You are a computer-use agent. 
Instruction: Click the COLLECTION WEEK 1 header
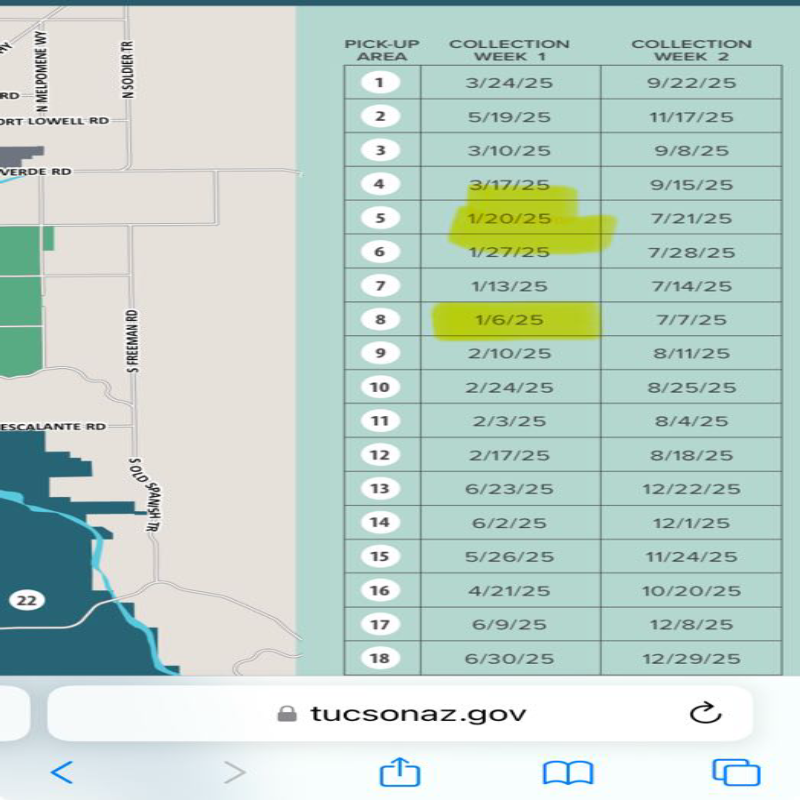(509, 50)
